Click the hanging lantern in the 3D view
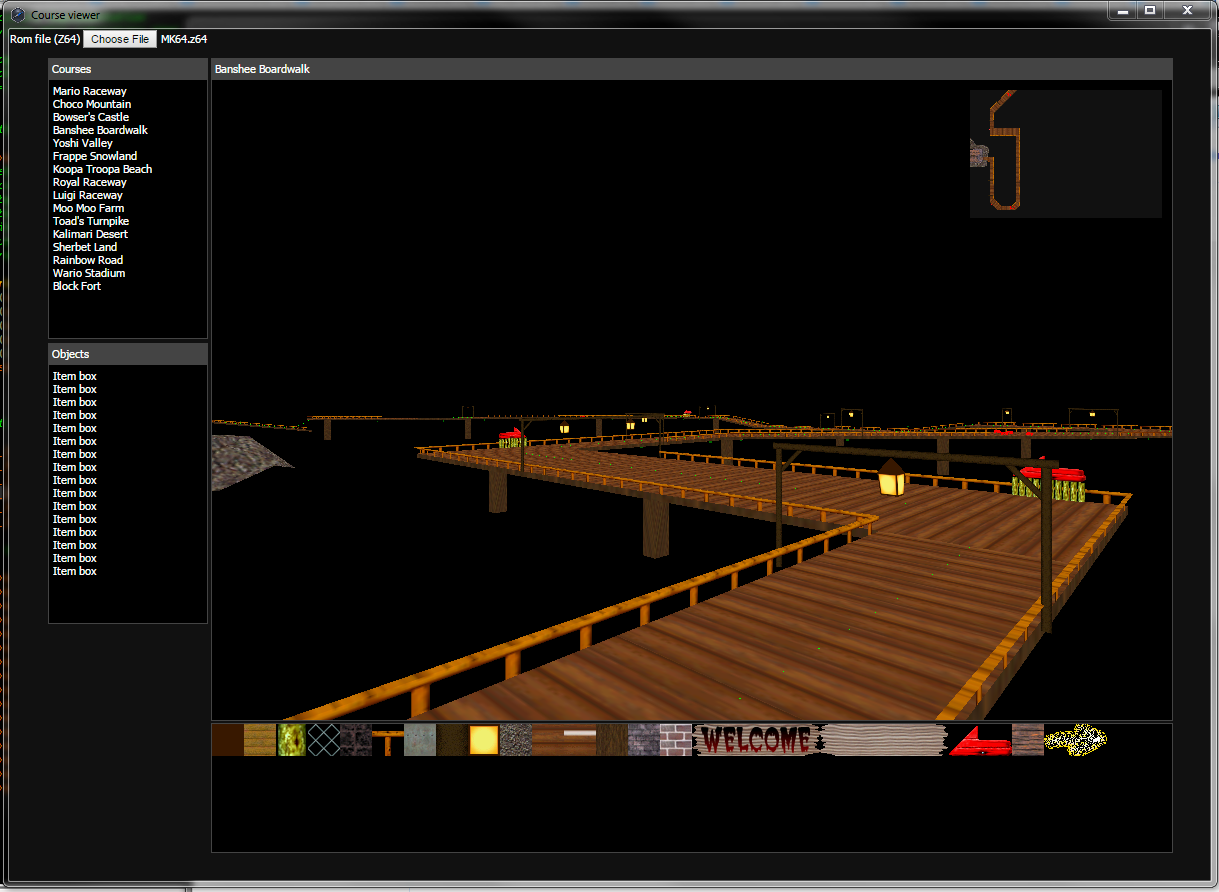Viewport: 1219px width, 892px height. (x=891, y=480)
